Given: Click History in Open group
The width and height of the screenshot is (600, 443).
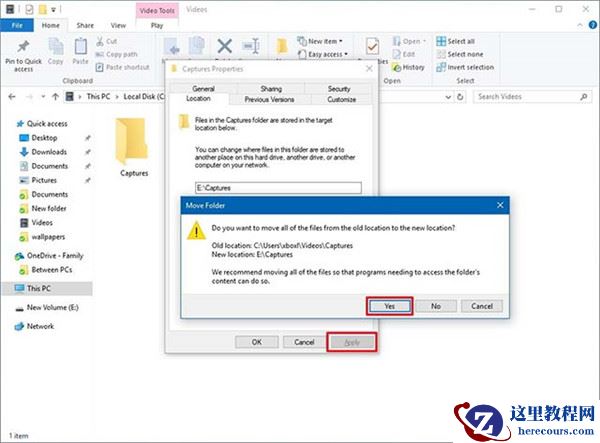Looking at the screenshot, I should [x=409, y=67].
